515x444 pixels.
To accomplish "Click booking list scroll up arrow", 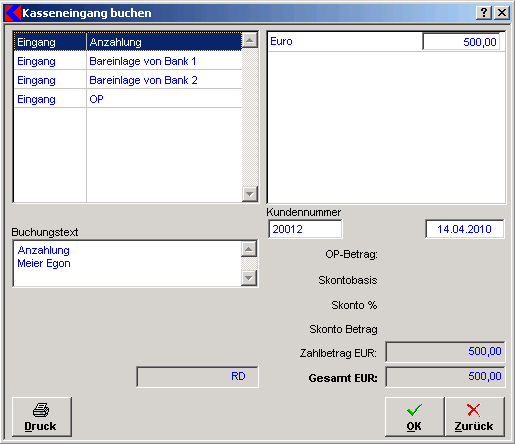I will point(250,40).
